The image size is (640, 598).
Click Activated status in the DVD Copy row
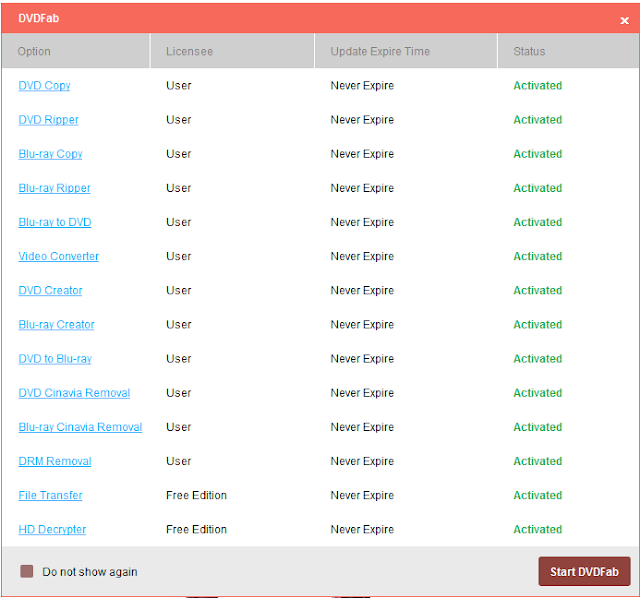538,86
